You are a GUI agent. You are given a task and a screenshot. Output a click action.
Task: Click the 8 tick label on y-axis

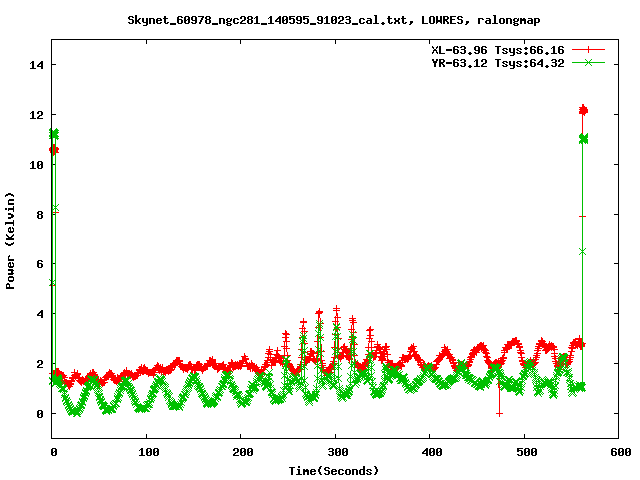(40, 214)
